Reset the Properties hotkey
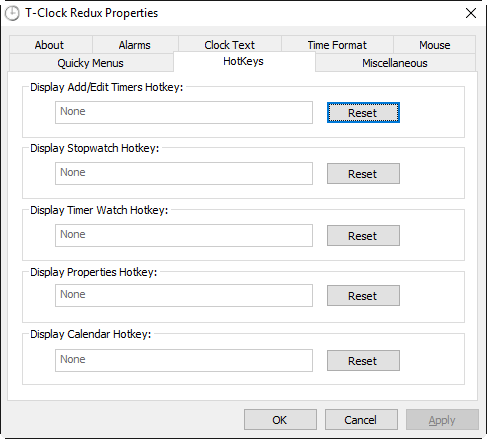 (x=363, y=295)
